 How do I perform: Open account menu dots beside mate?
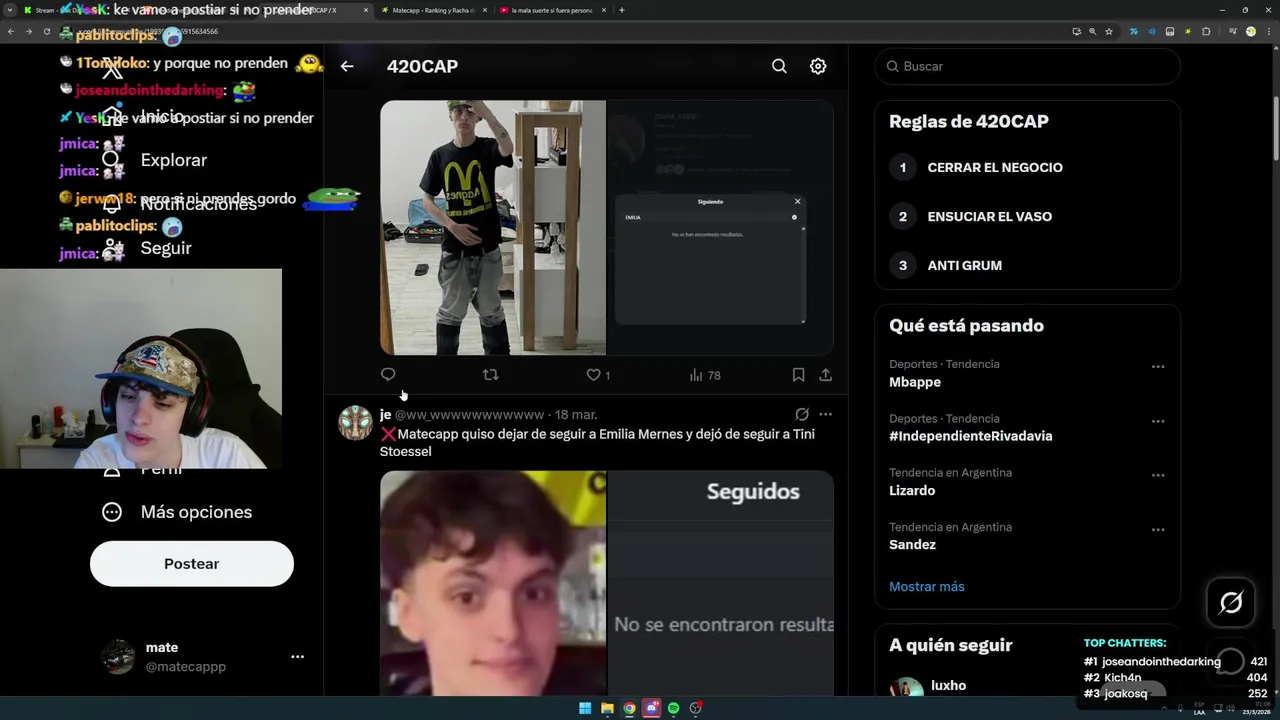tap(297, 657)
